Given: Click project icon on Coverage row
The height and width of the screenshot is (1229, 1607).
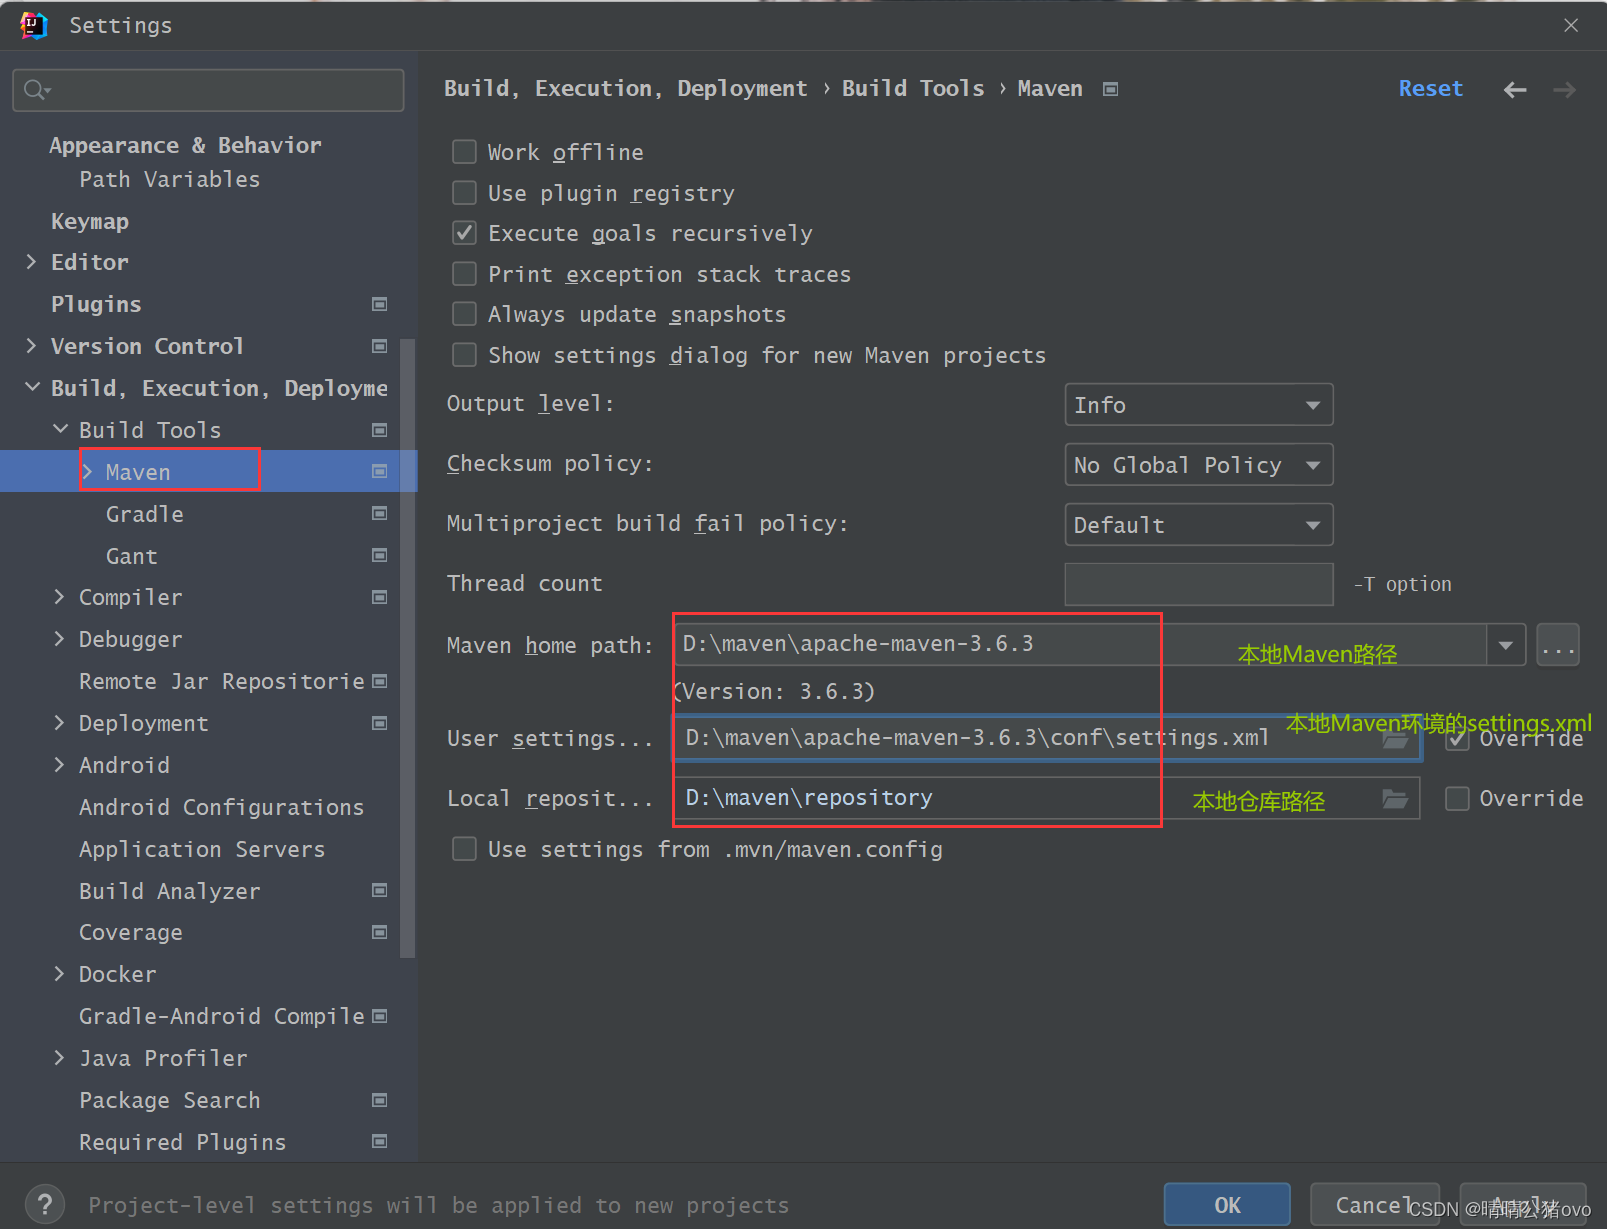Looking at the screenshot, I should tap(379, 932).
